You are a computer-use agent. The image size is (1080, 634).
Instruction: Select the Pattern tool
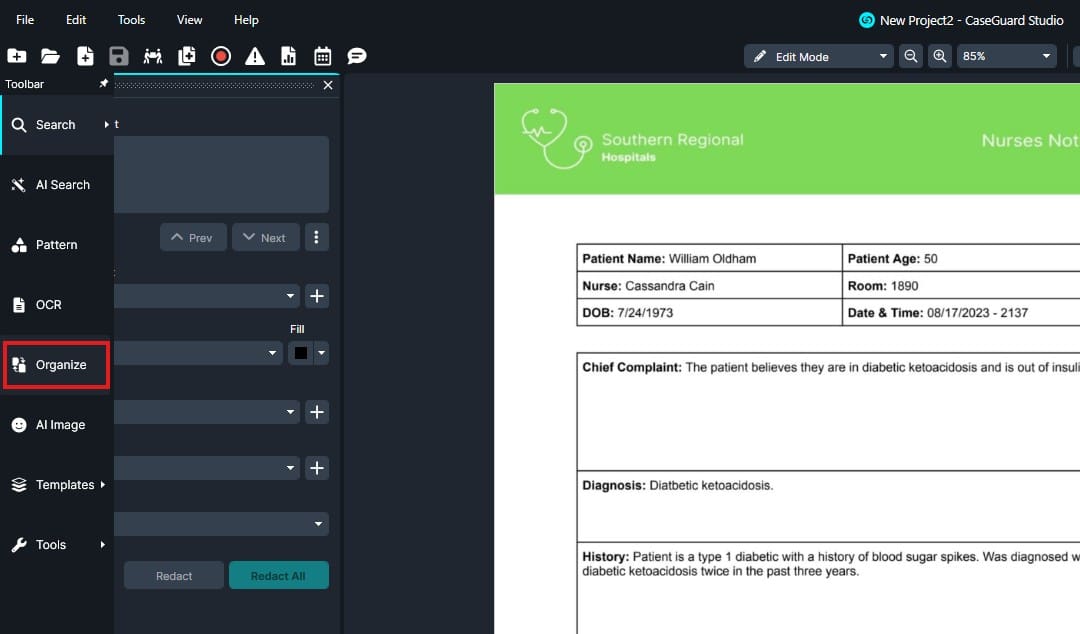pyautogui.click(x=56, y=245)
